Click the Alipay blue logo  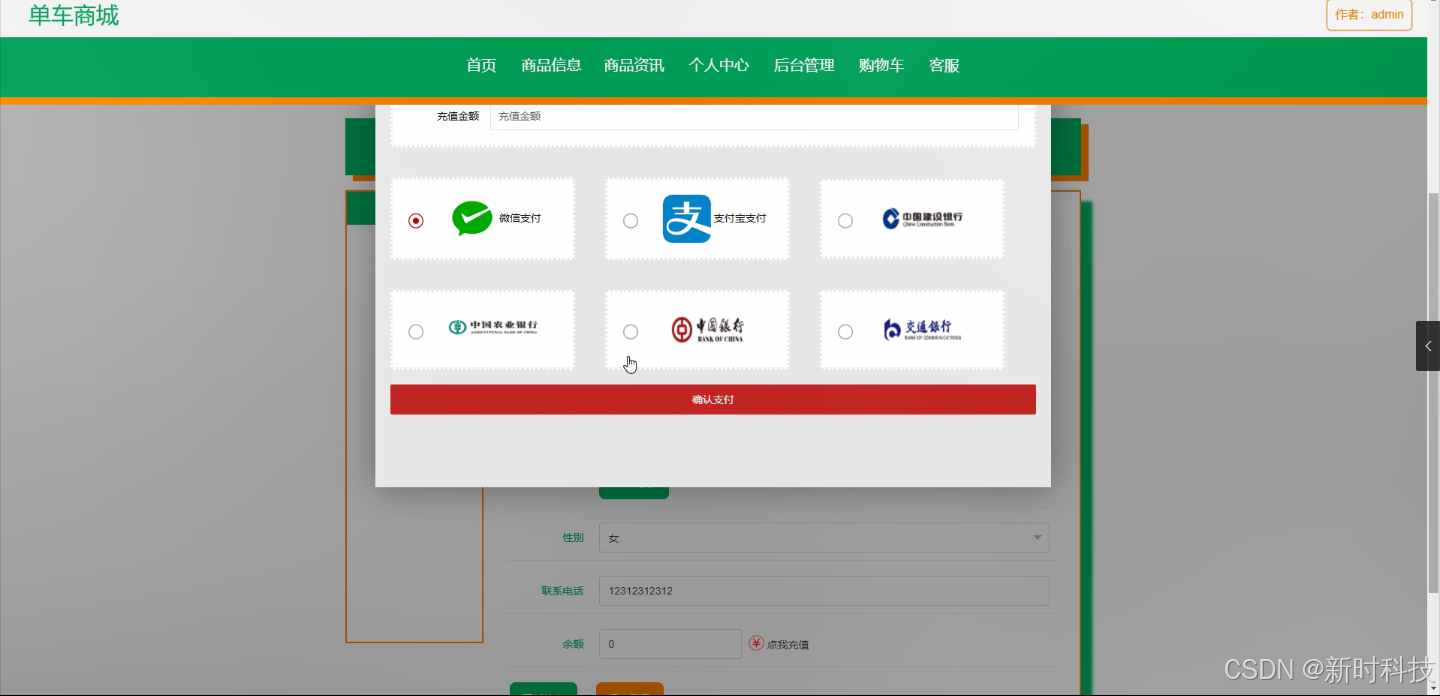click(687, 219)
